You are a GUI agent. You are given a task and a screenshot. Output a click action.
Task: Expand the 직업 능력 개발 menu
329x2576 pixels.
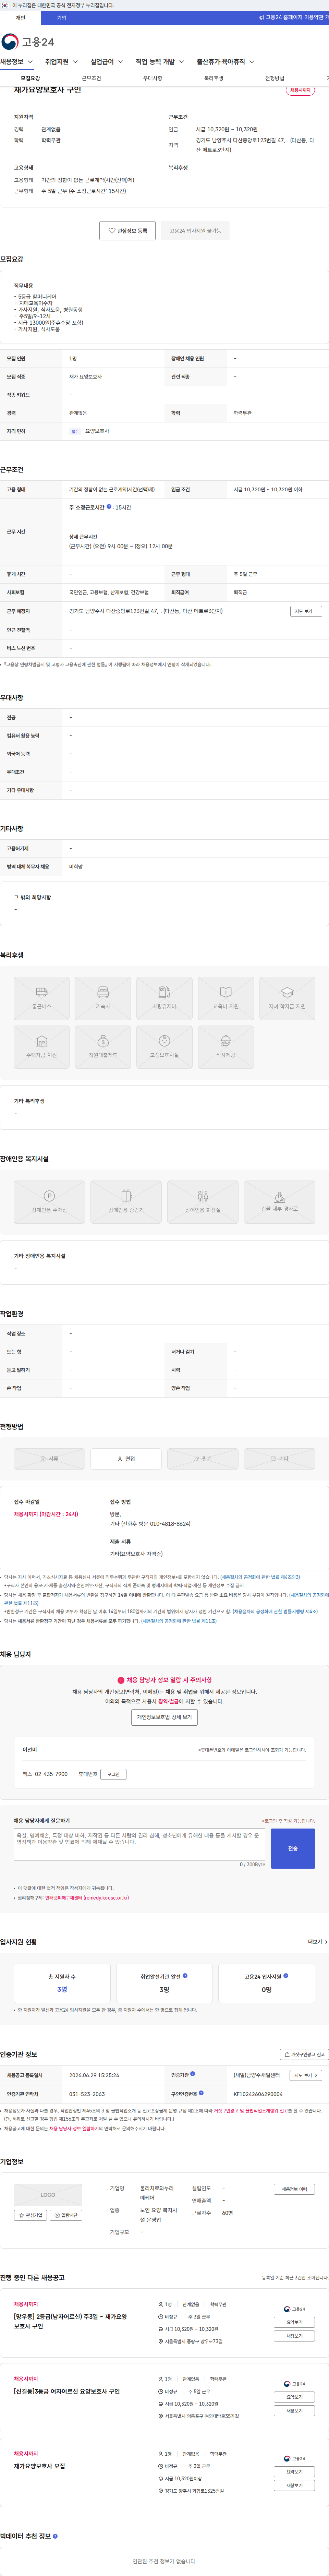(160, 62)
